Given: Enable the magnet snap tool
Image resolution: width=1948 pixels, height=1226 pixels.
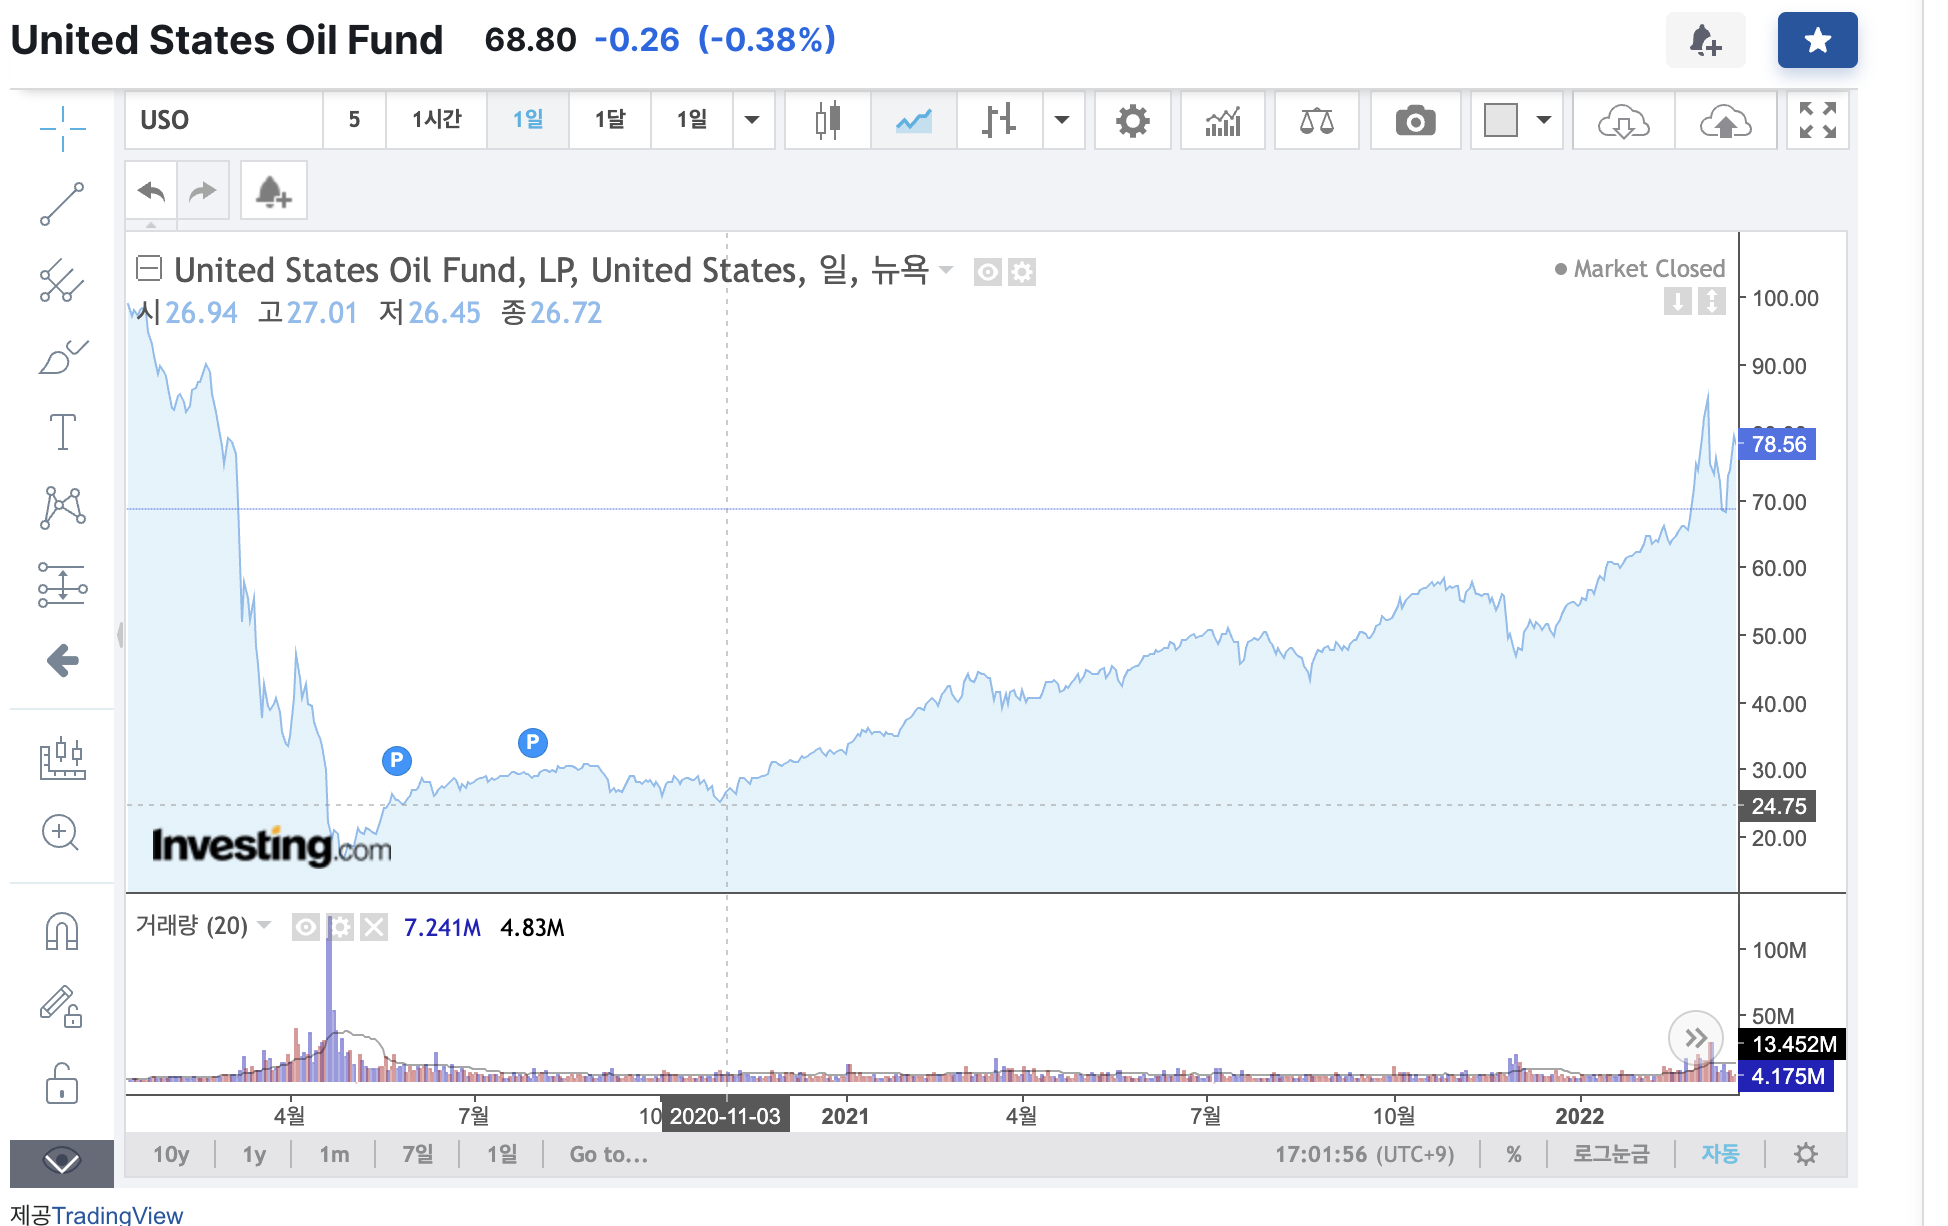Looking at the screenshot, I should click(62, 931).
